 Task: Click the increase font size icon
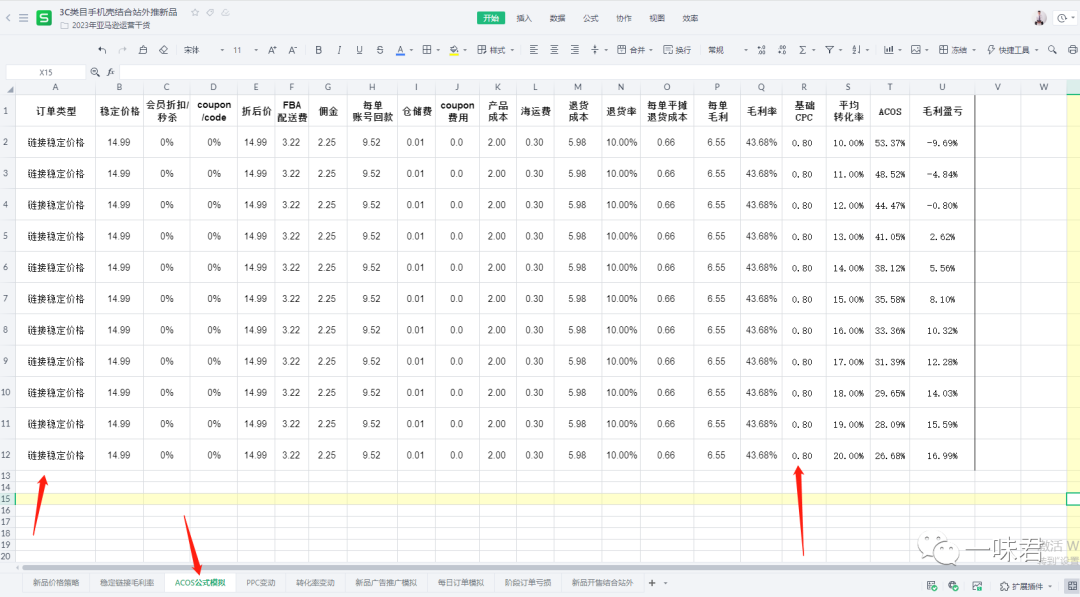pos(272,50)
